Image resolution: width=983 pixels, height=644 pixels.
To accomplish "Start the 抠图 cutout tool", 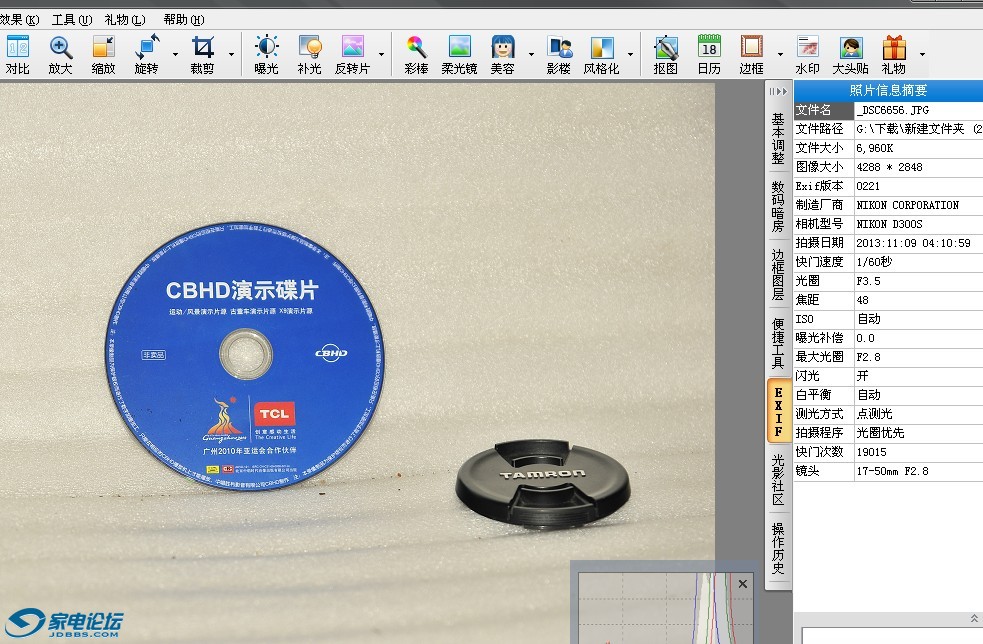I will tap(666, 55).
